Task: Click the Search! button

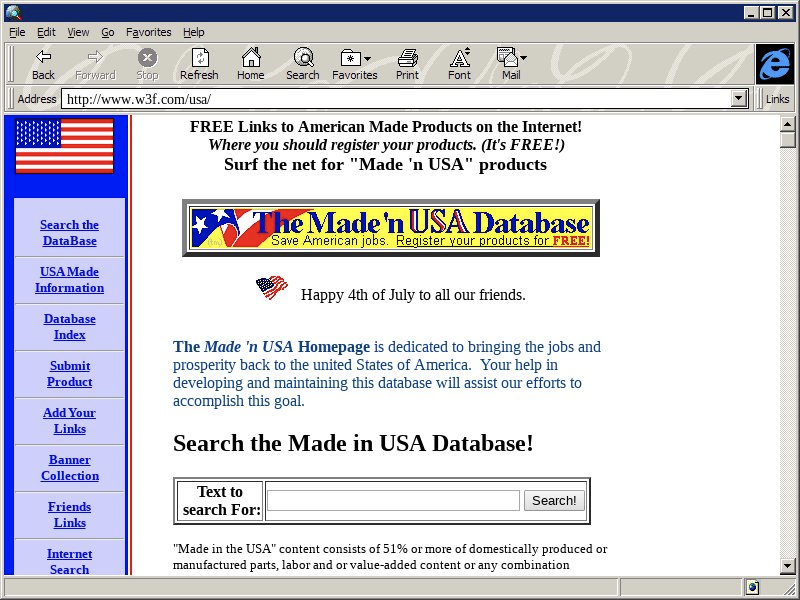Action: (554, 501)
